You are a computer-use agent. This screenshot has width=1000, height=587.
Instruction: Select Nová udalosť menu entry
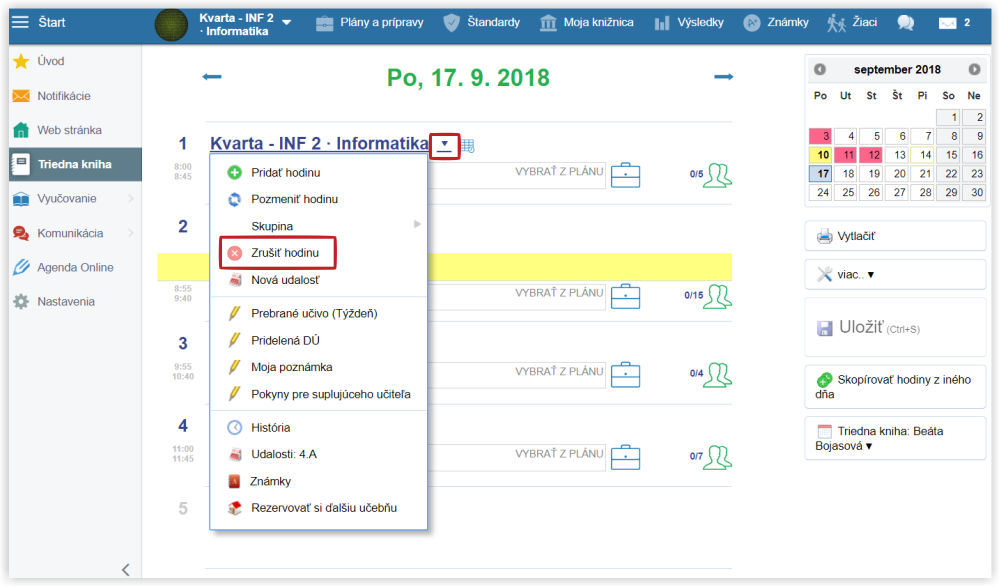pyautogui.click(x=319, y=279)
